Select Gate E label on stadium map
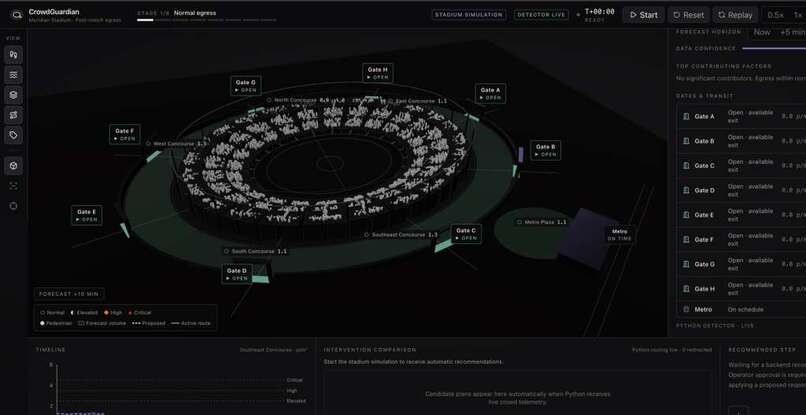 [x=86, y=215]
